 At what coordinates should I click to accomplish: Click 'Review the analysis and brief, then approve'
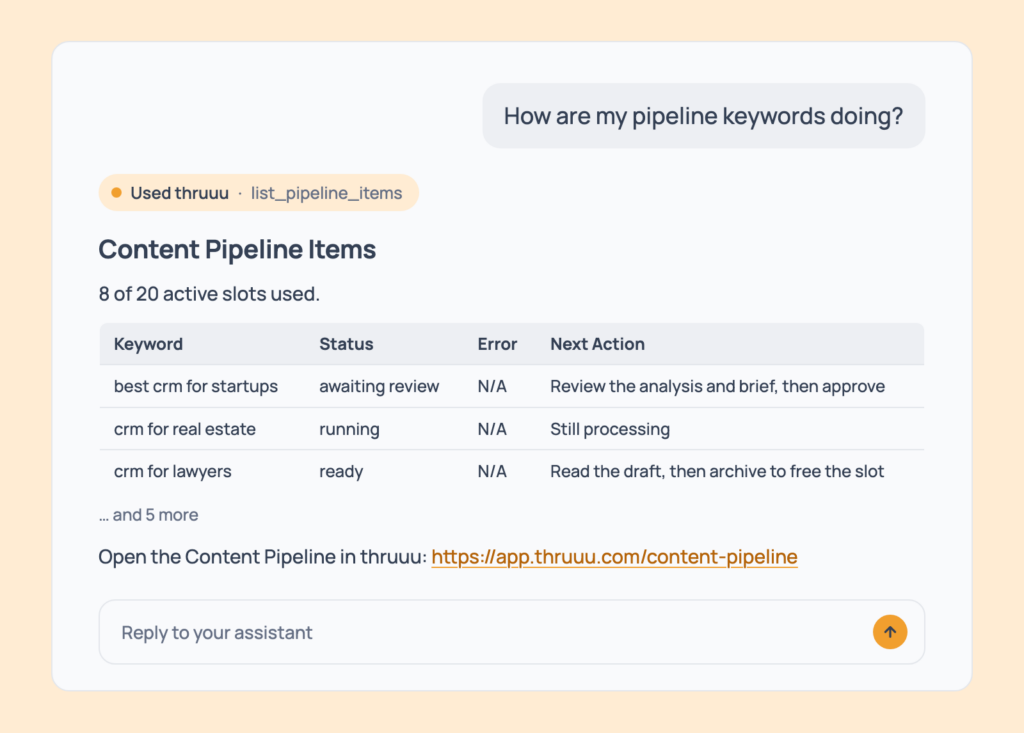coord(717,386)
